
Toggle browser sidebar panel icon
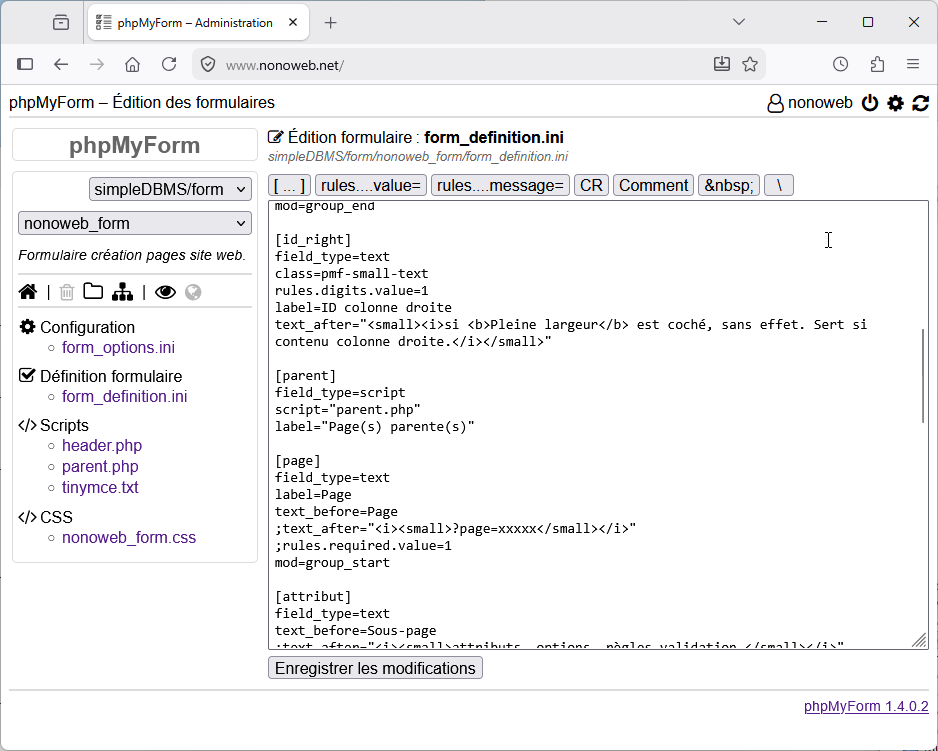coord(25,64)
